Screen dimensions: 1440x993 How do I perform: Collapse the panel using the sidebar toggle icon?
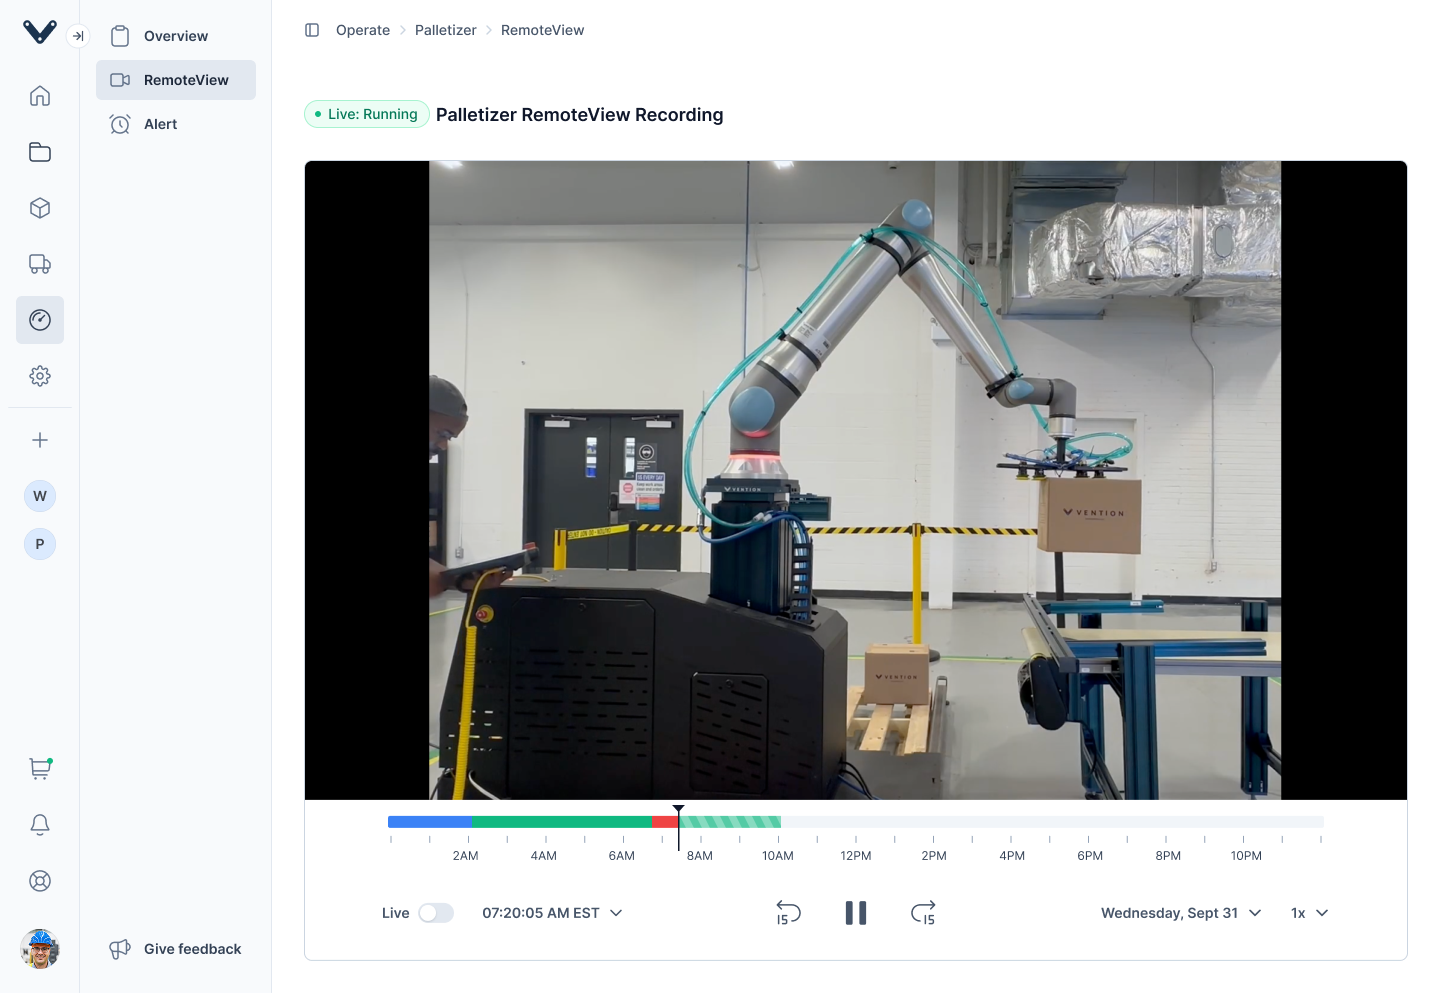coord(312,30)
